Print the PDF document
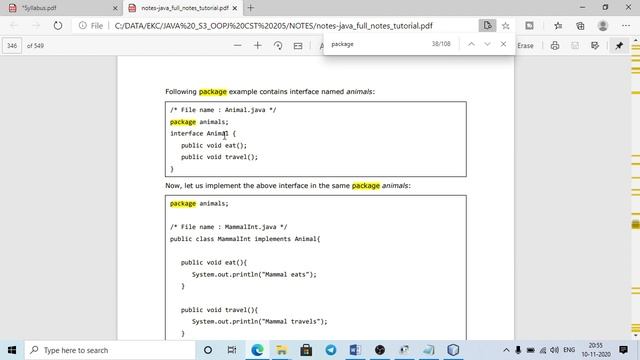Image resolution: width=640 pixels, height=360 pixels. [x=554, y=46]
